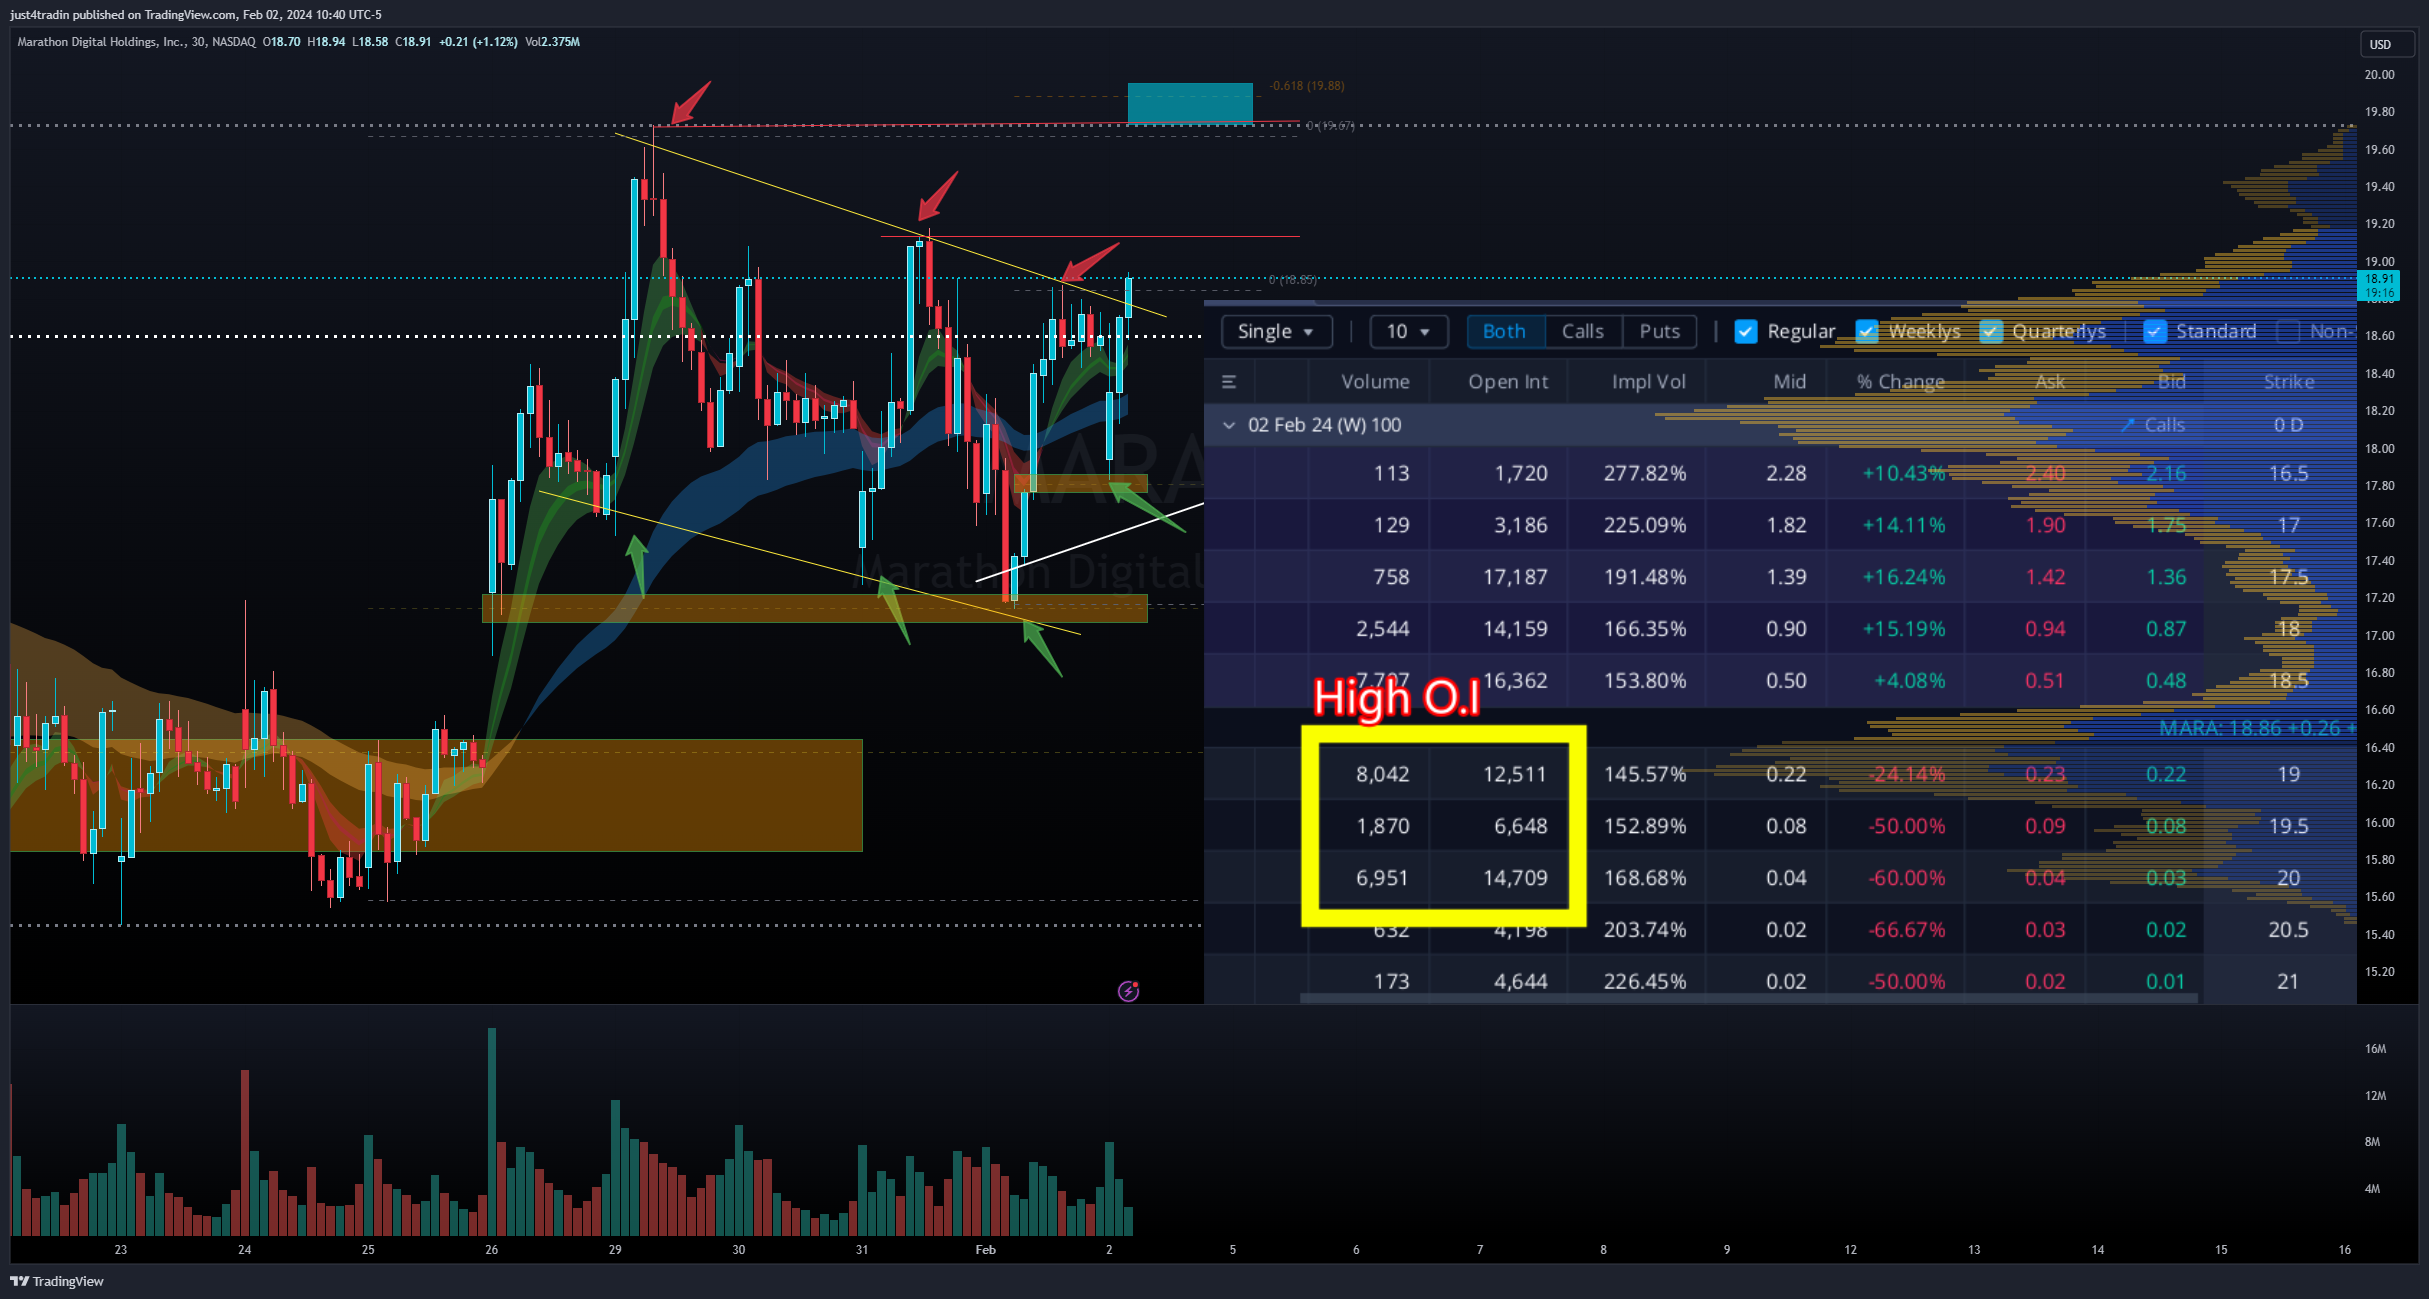2429x1299 pixels.
Task: Sort by the Impl Vol column header
Action: pyautogui.click(x=1649, y=382)
